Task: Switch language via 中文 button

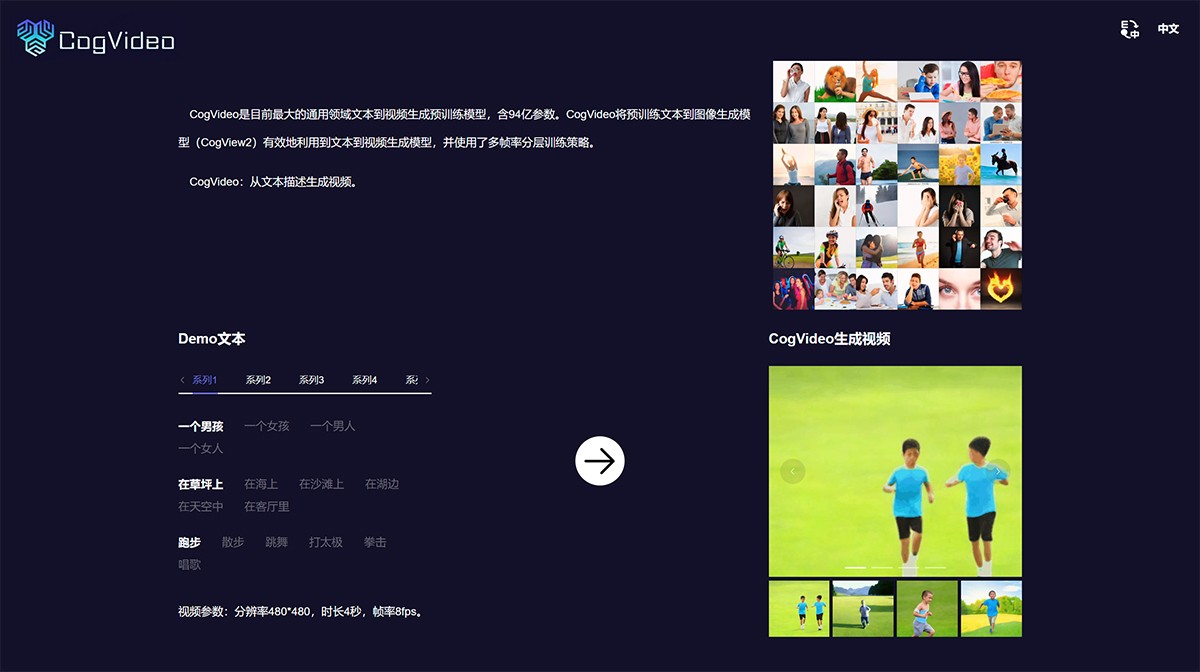Action: [x=1168, y=29]
